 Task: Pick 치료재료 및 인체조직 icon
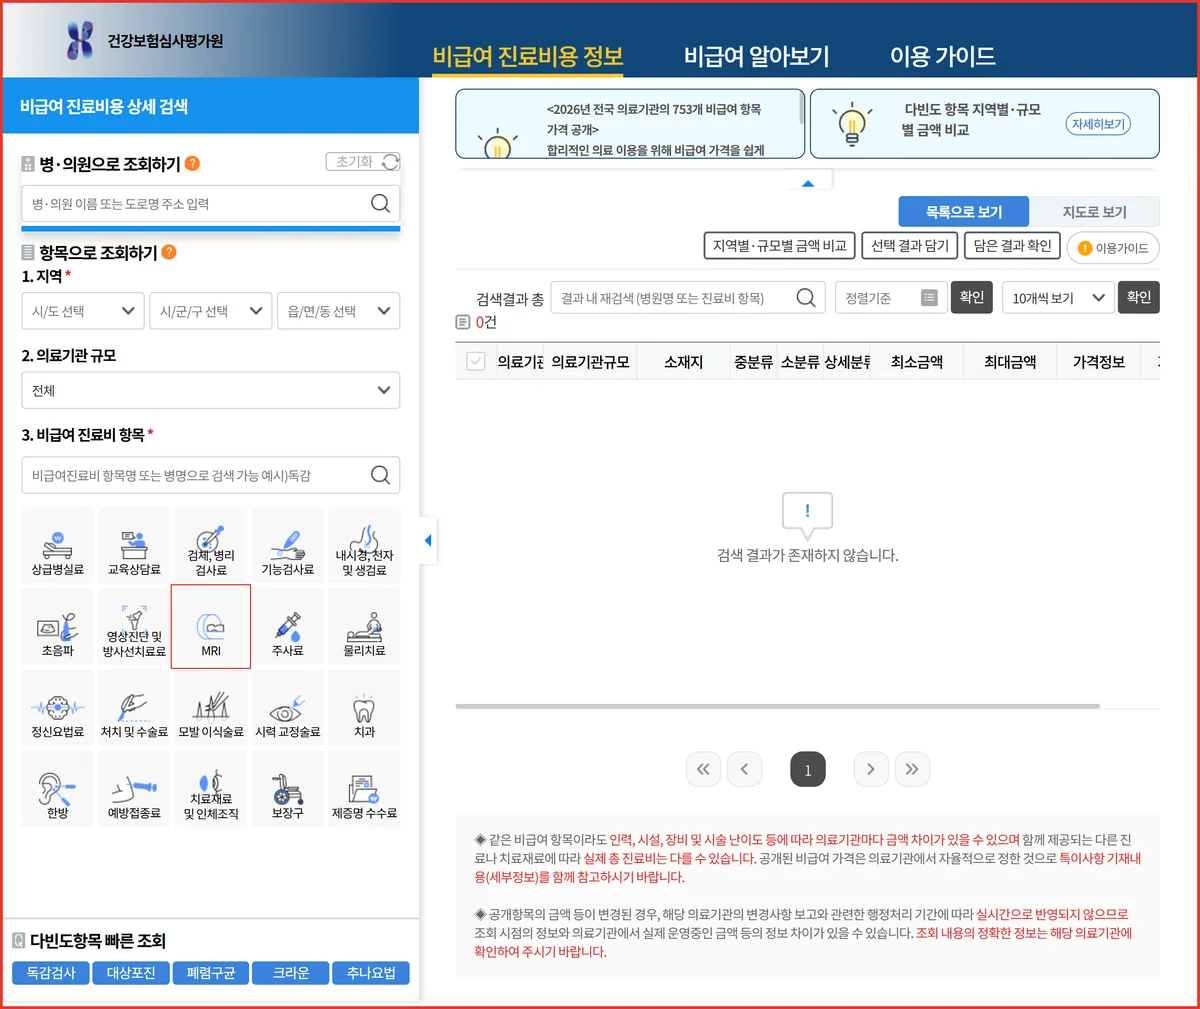tap(211, 790)
